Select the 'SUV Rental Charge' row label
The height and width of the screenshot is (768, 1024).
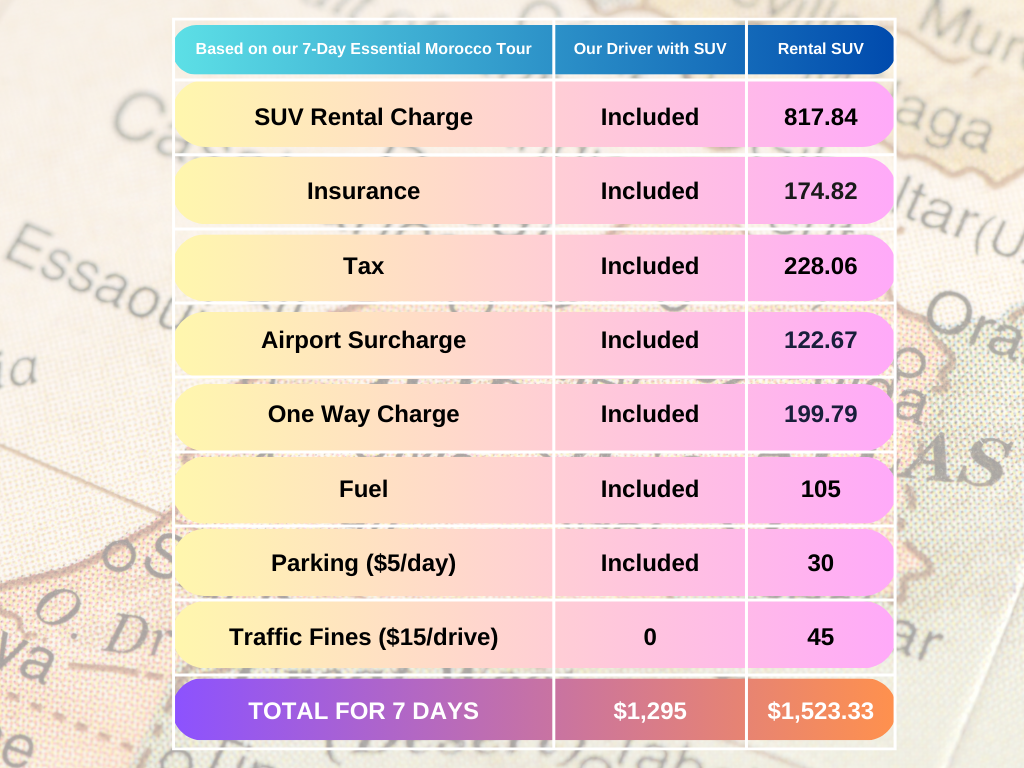coord(363,117)
